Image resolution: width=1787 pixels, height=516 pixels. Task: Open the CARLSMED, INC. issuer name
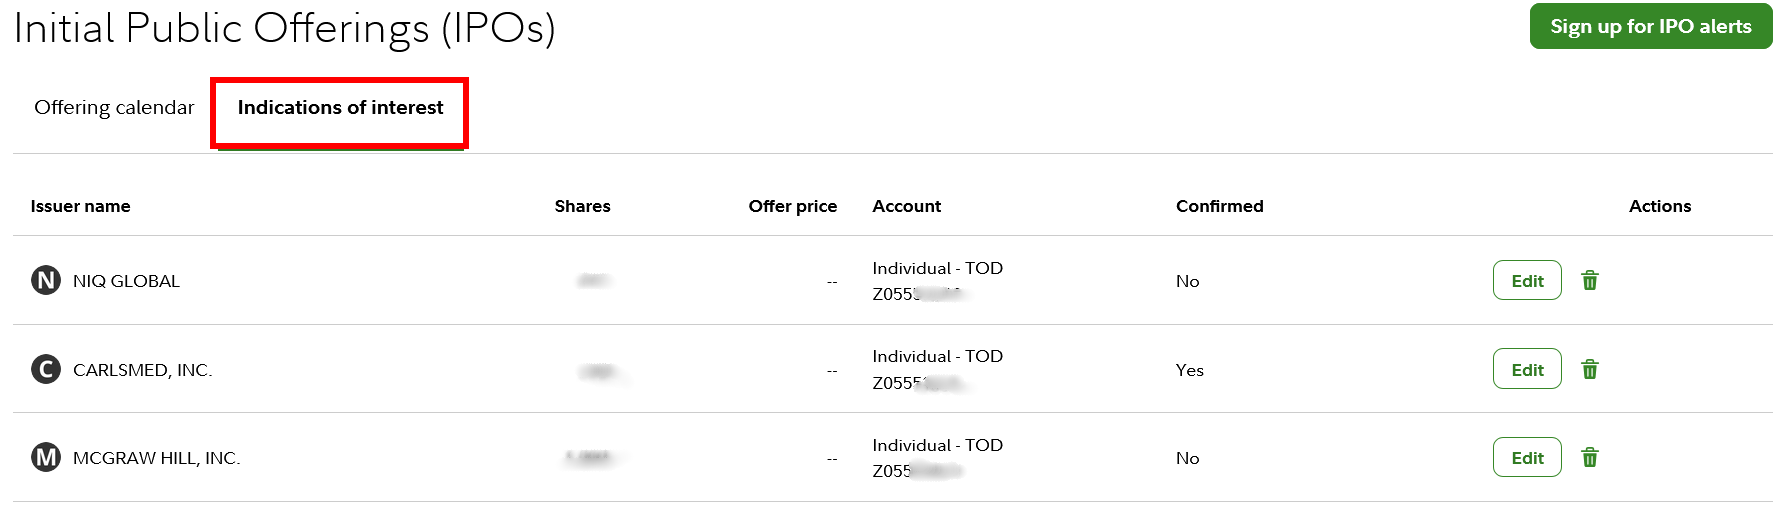[142, 370]
